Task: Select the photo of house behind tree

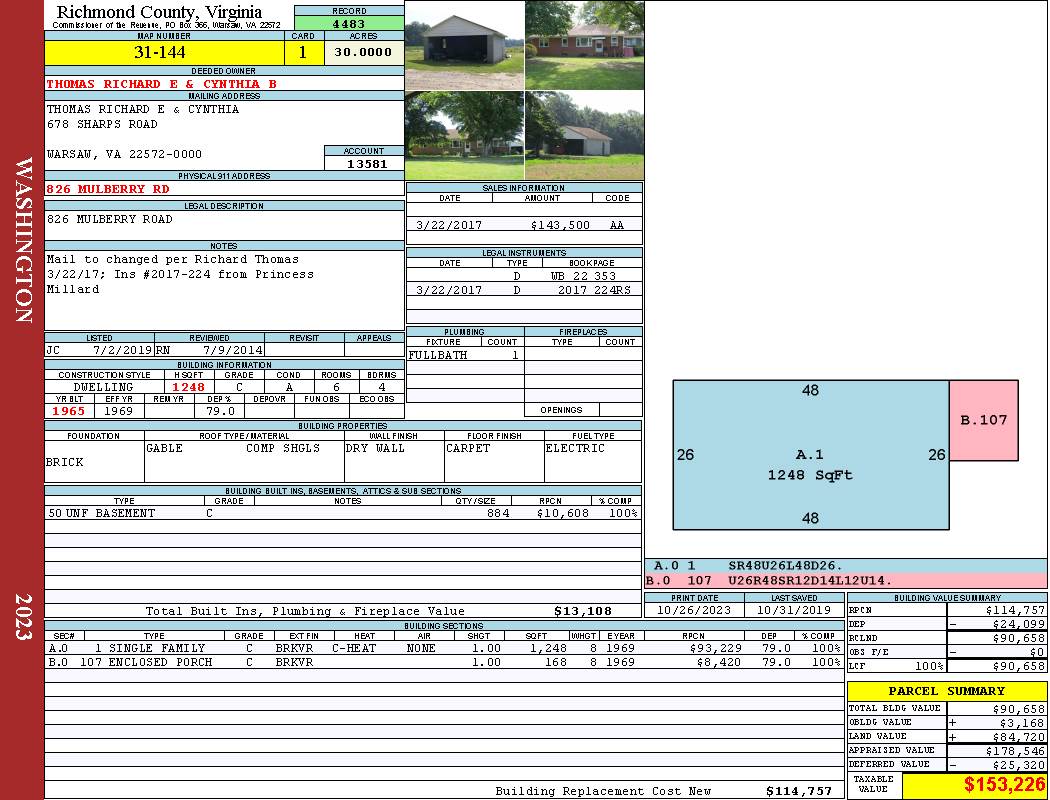Action: 465,135
